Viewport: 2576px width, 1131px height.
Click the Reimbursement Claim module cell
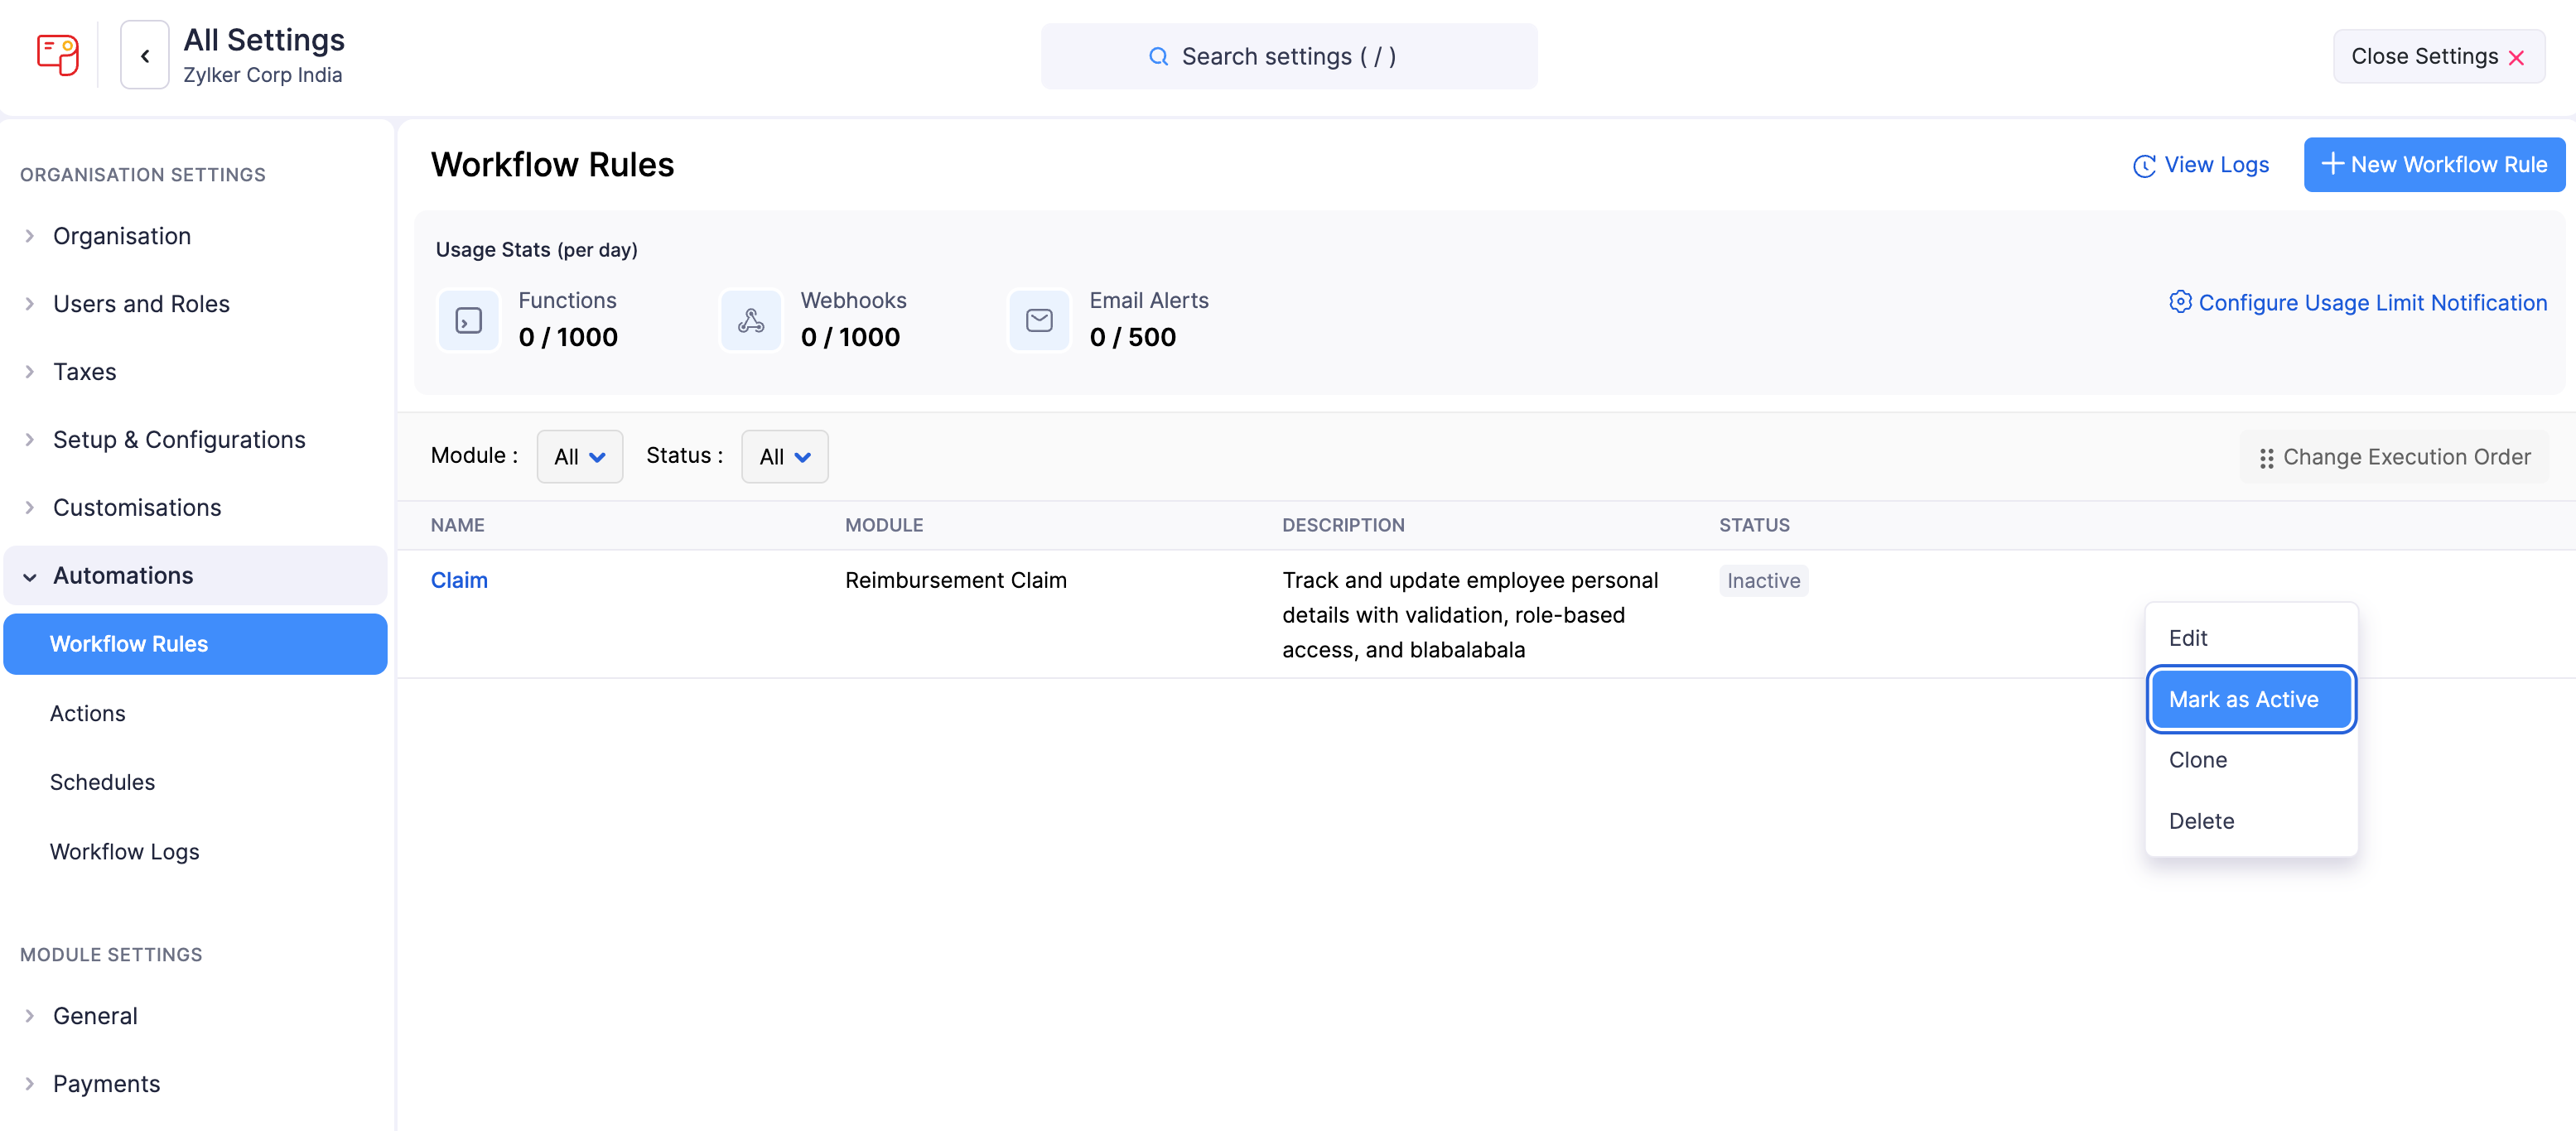955,581
